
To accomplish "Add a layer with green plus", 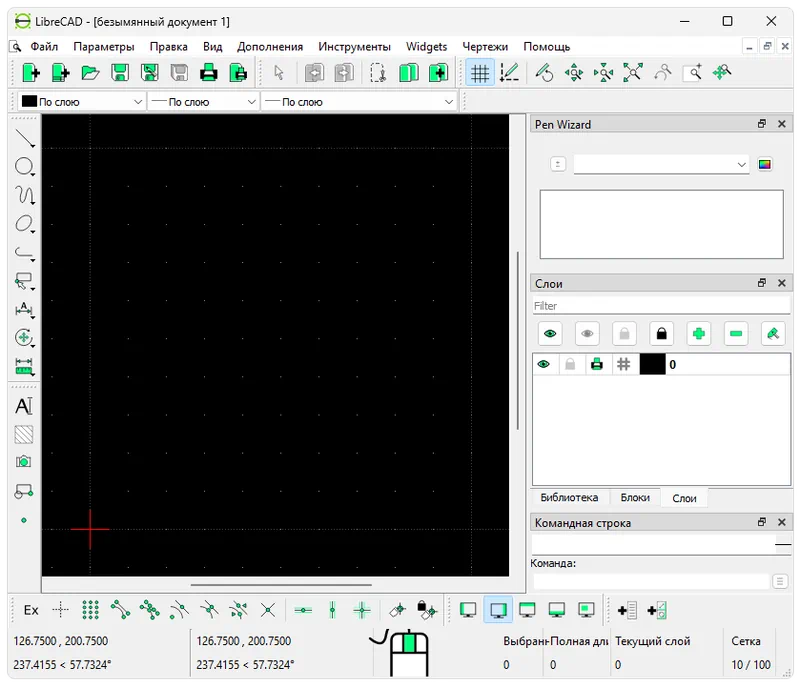I will (x=698, y=334).
